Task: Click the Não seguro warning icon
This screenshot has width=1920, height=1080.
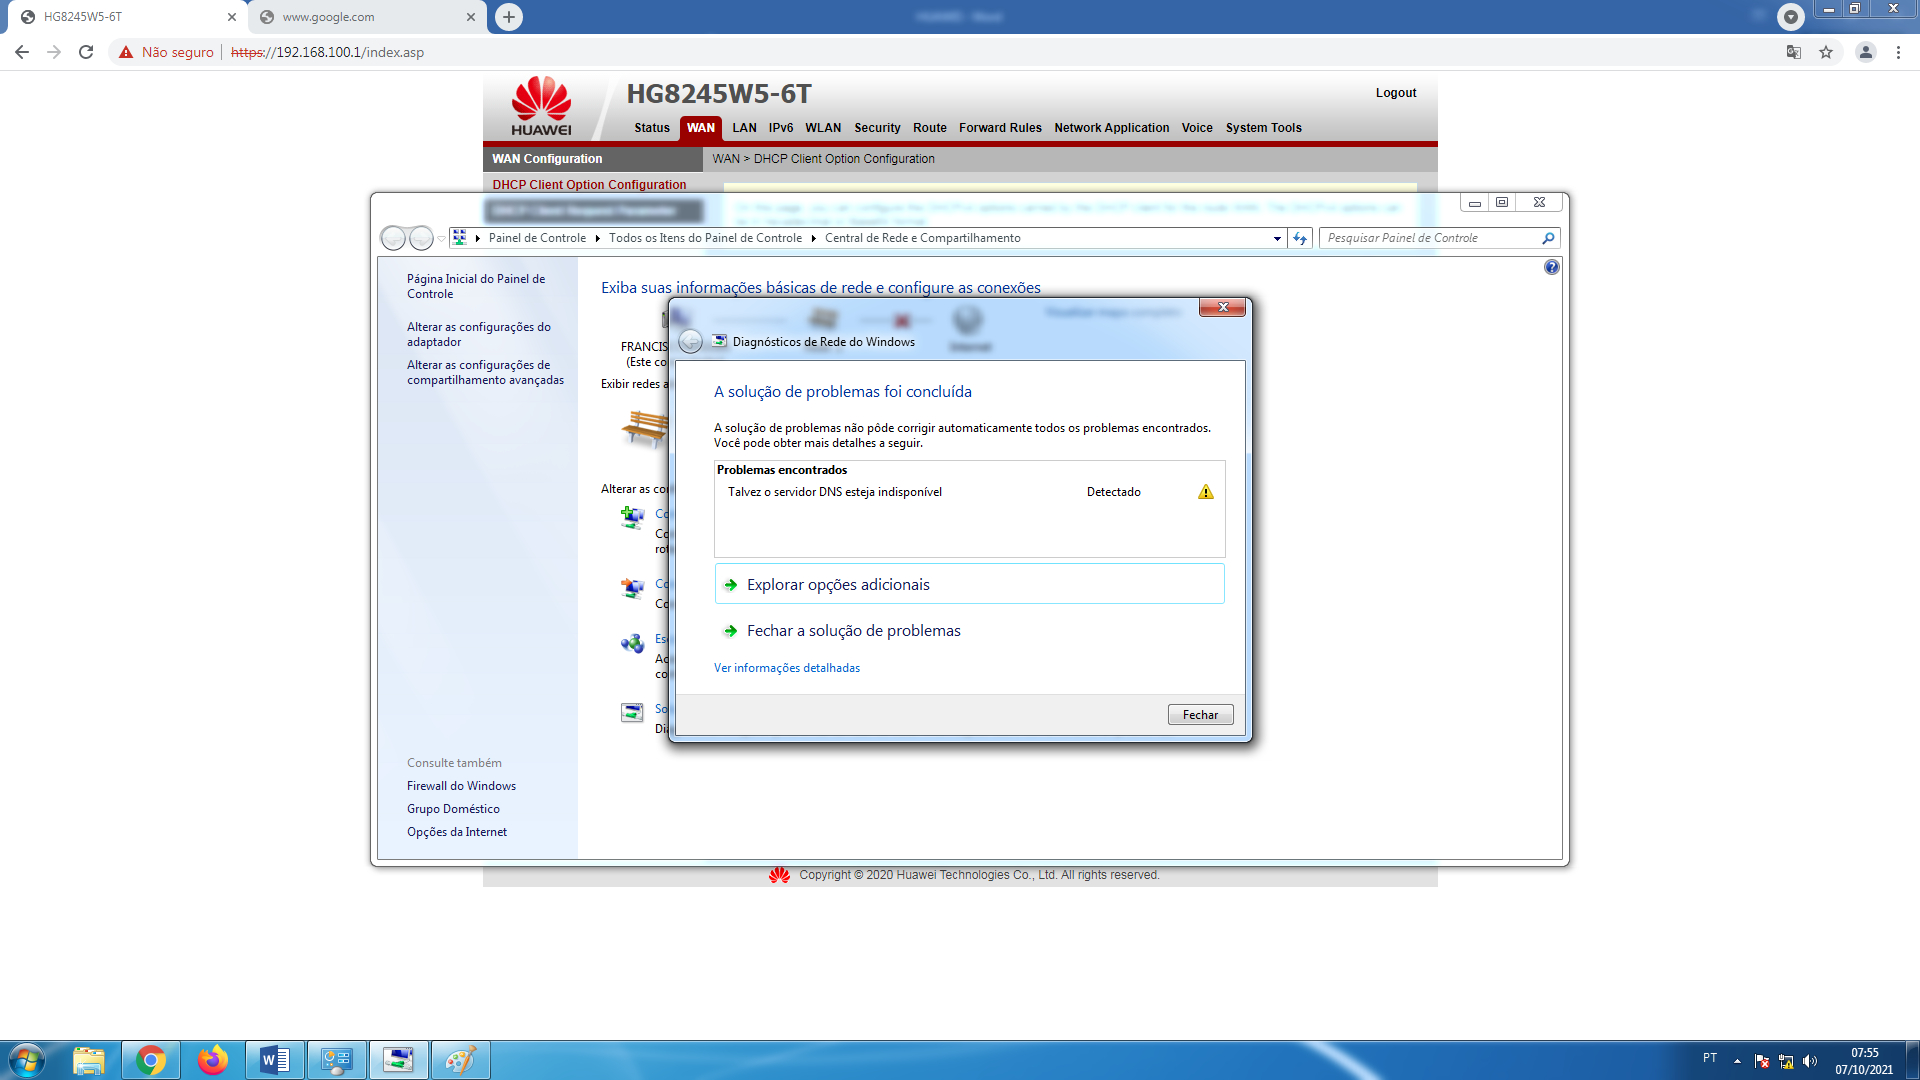Action: (x=126, y=52)
